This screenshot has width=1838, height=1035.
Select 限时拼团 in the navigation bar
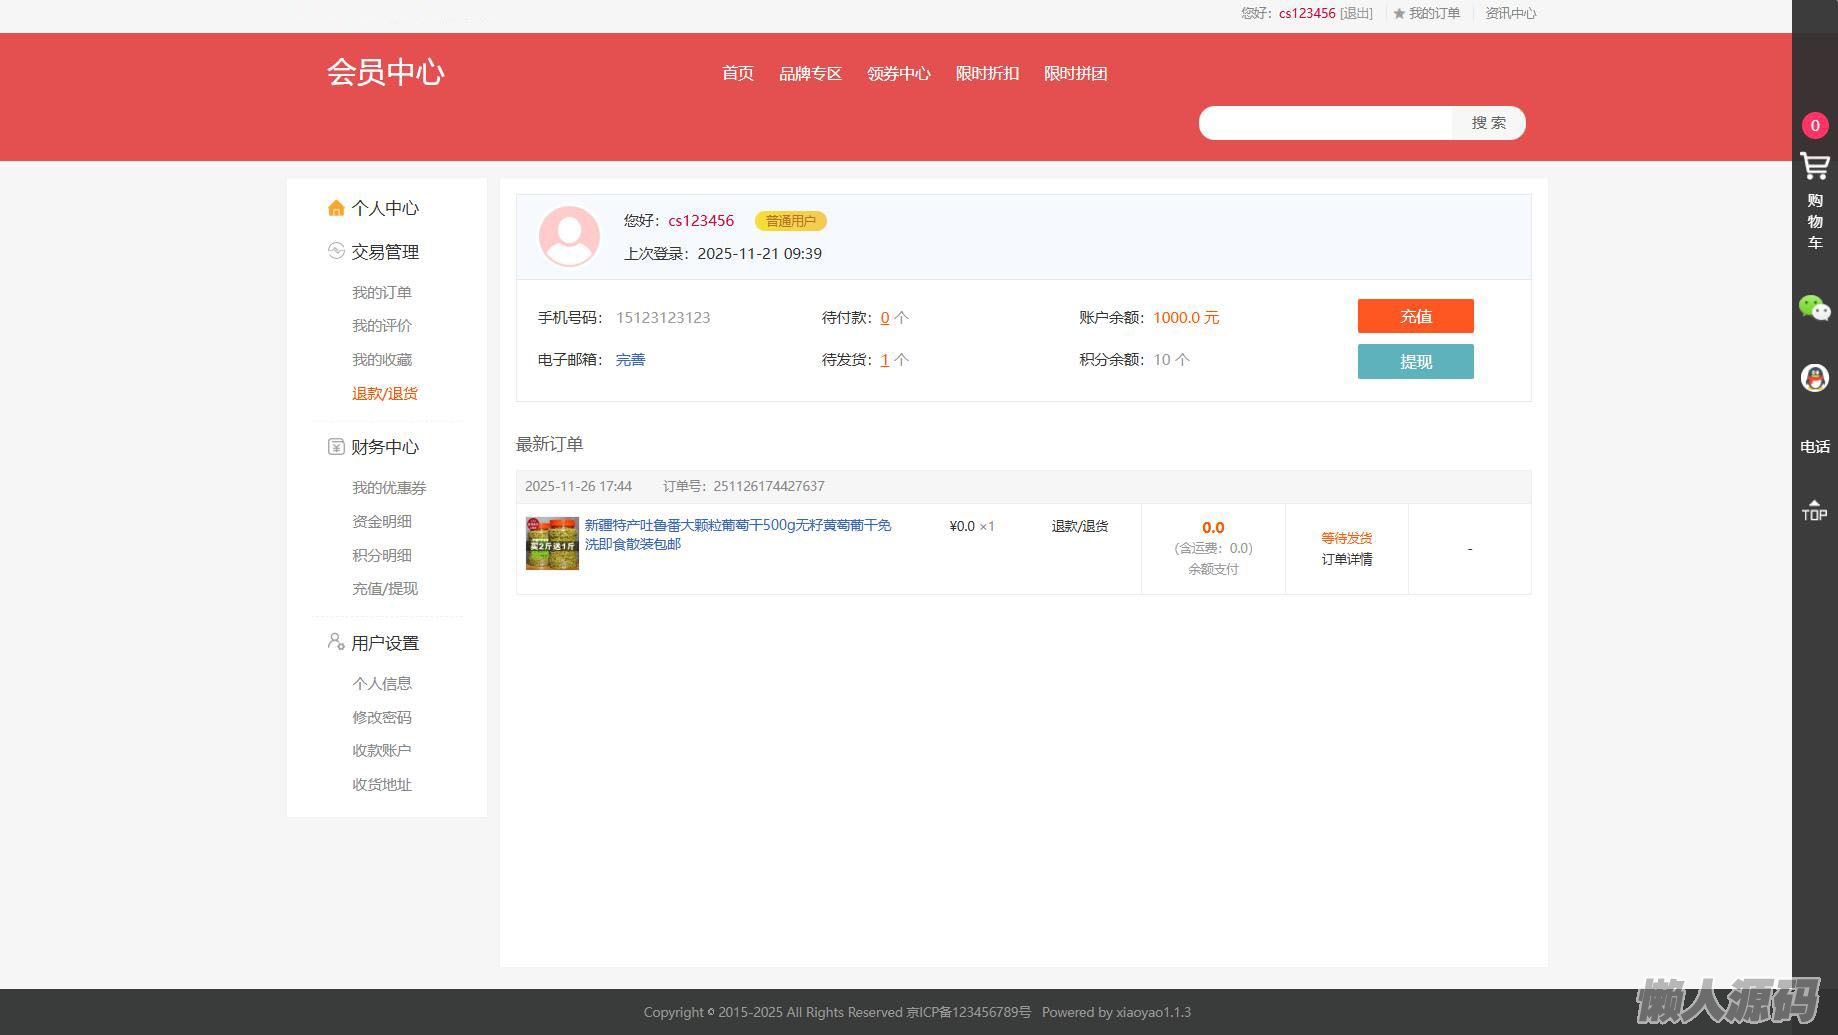tap(1075, 74)
